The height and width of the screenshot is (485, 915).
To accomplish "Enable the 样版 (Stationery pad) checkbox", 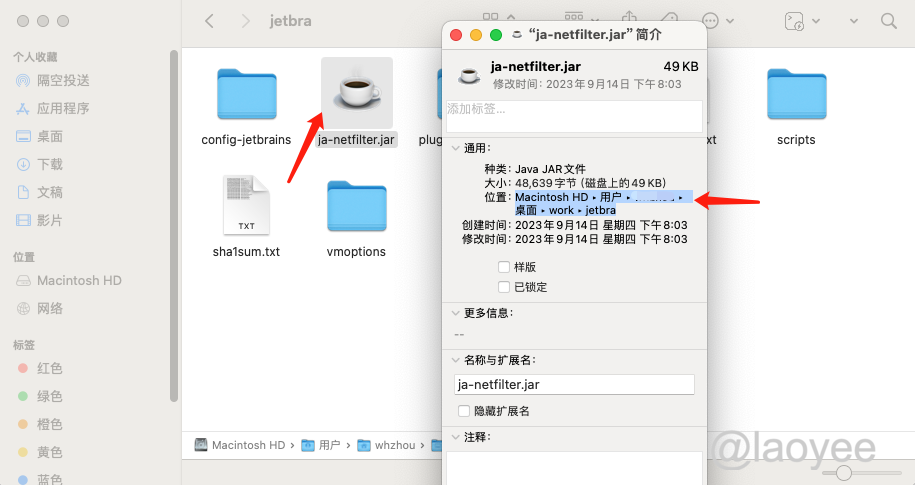I will [504, 267].
